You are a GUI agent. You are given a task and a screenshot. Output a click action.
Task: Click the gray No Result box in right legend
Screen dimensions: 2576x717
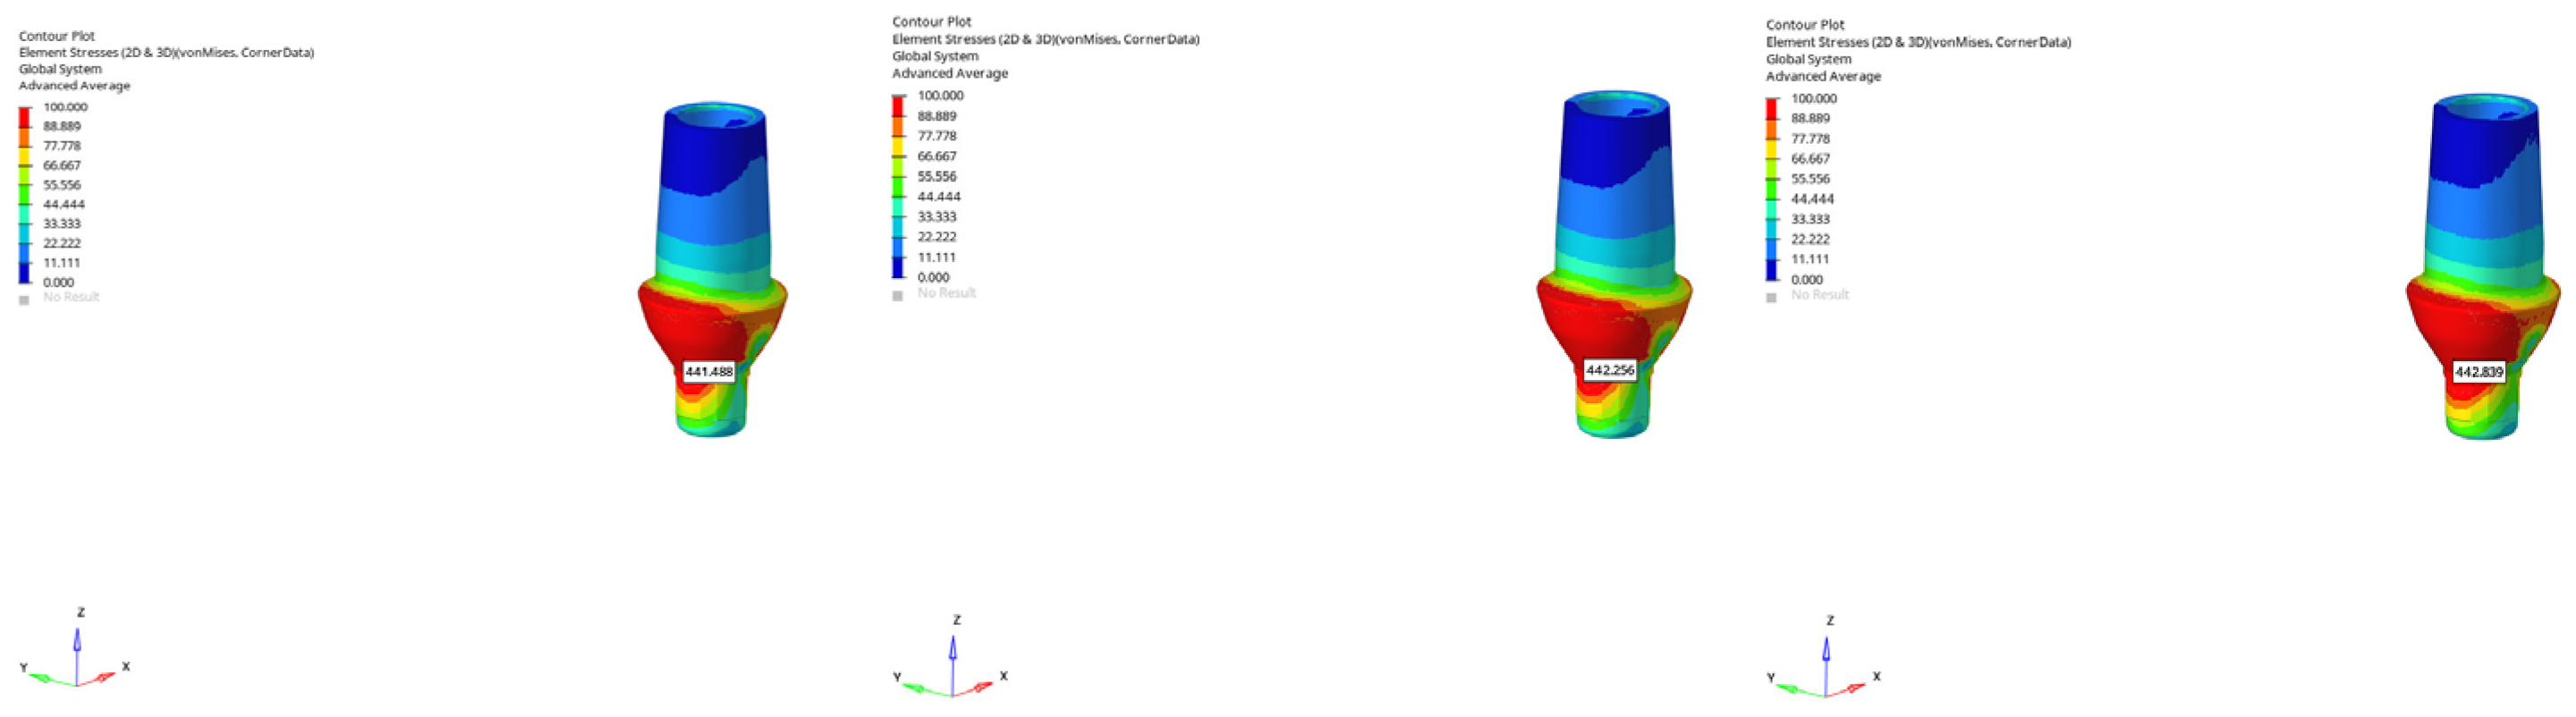(x=1771, y=297)
